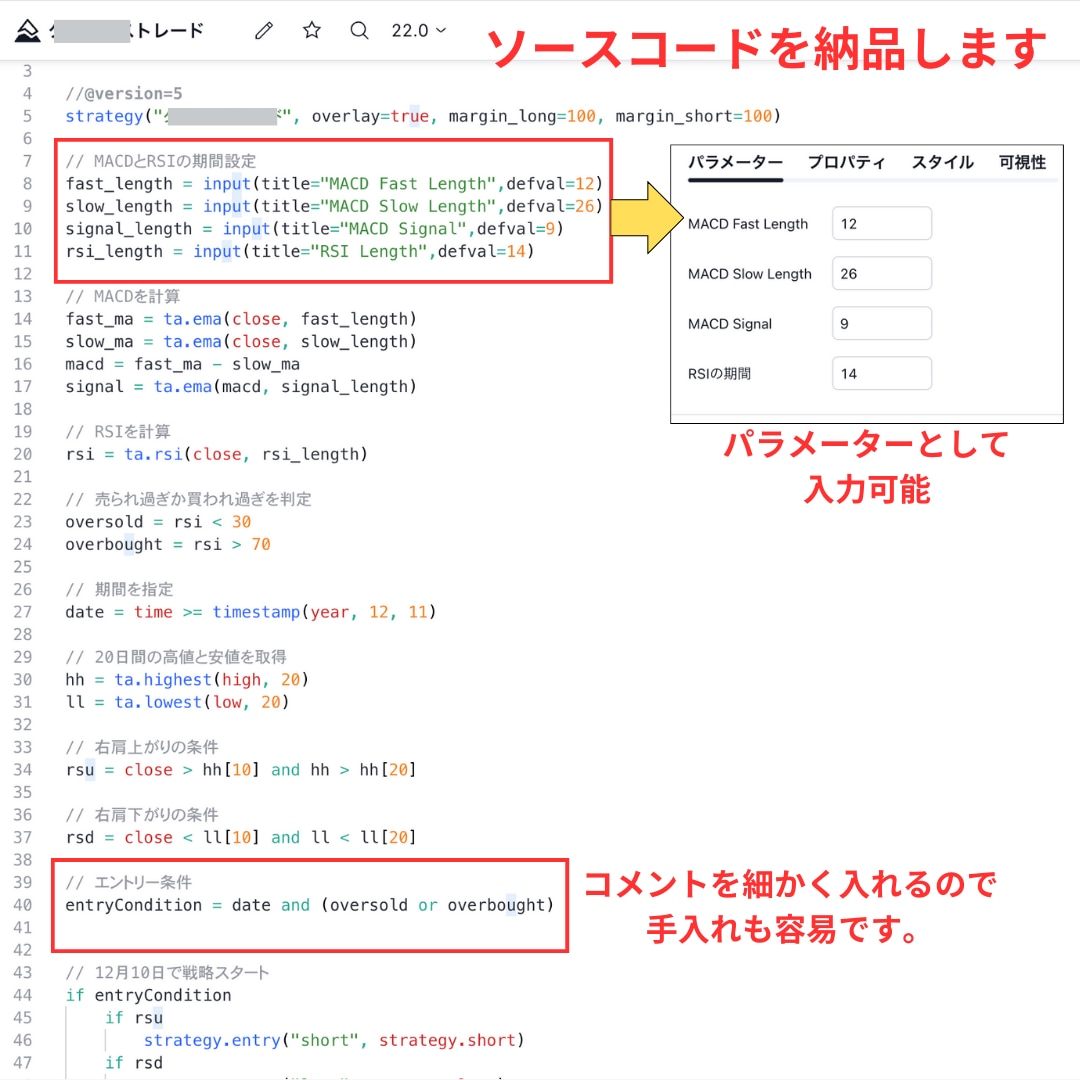Click the rsu = close > hh[10] line
1080x1080 pixels.
pyautogui.click(x=241, y=770)
